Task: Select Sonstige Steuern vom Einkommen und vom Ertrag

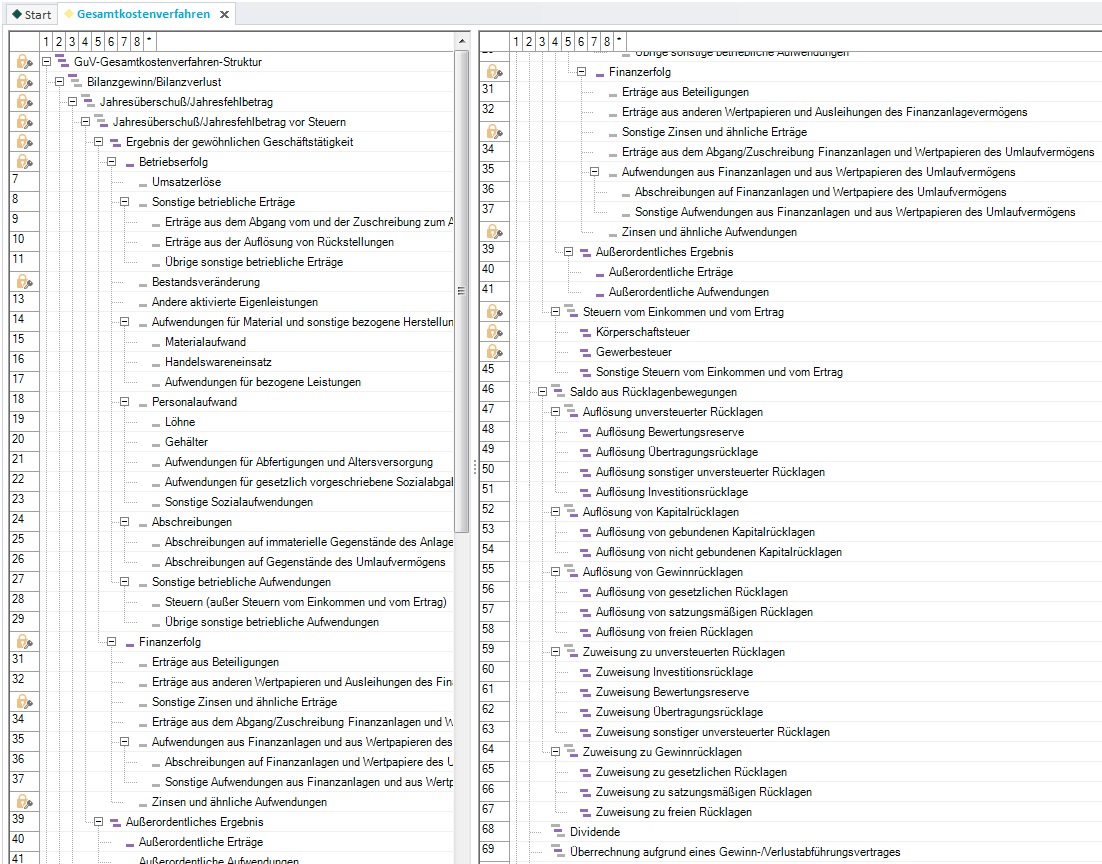Action: 719,372
